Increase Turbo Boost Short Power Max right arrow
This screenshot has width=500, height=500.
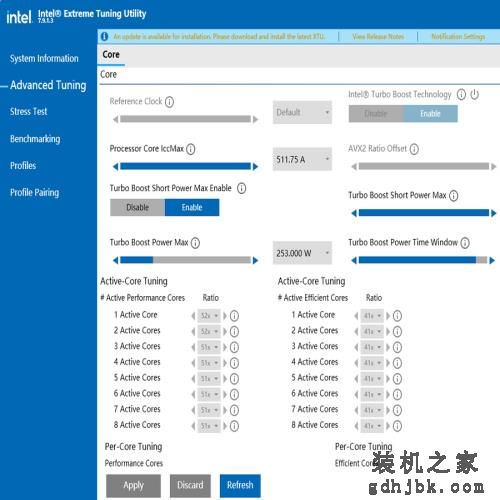(x=493, y=213)
